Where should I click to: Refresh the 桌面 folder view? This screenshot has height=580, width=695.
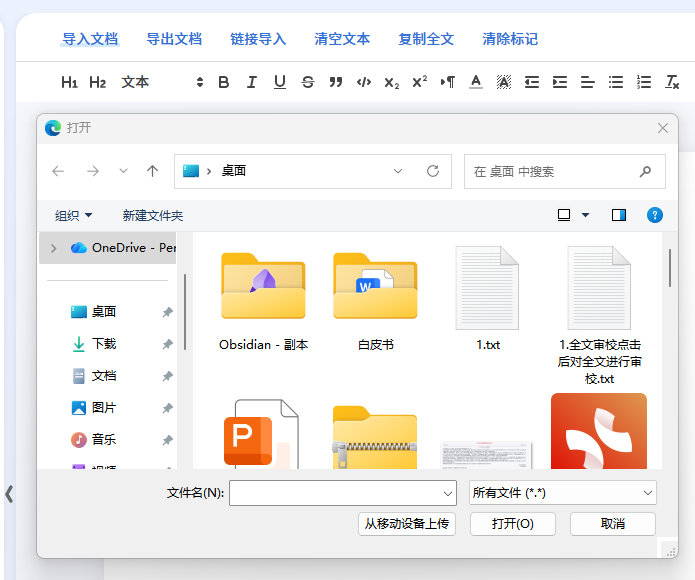(x=433, y=171)
